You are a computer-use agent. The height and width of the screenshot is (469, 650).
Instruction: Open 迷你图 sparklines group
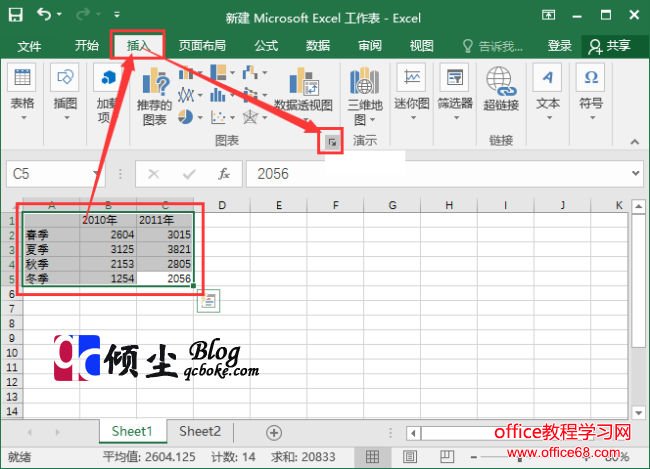(412, 92)
